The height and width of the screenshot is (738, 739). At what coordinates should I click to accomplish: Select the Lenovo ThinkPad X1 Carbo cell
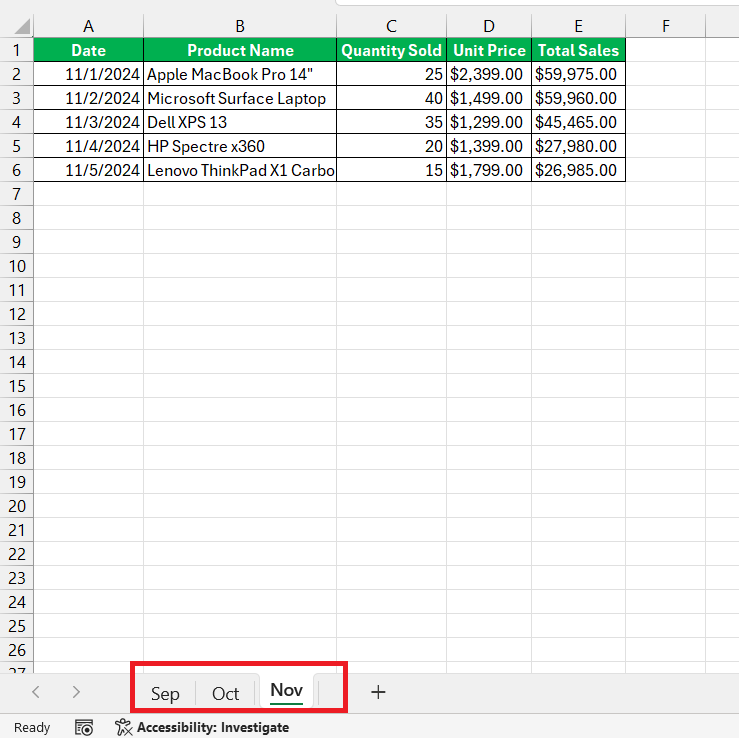pyautogui.click(x=240, y=170)
